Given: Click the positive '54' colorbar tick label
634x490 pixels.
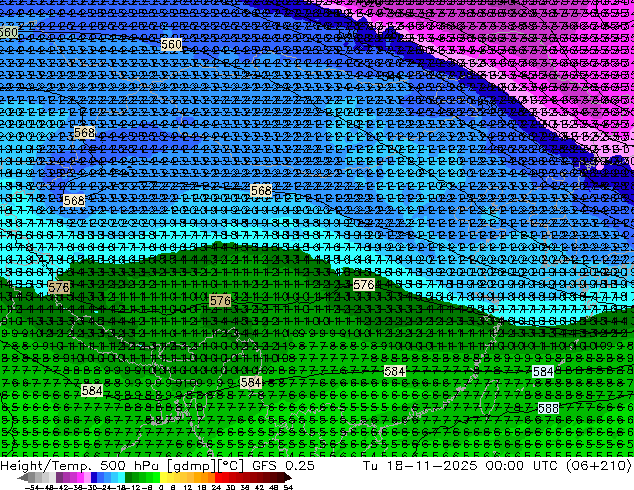Looking at the screenshot, I should pos(288,487).
